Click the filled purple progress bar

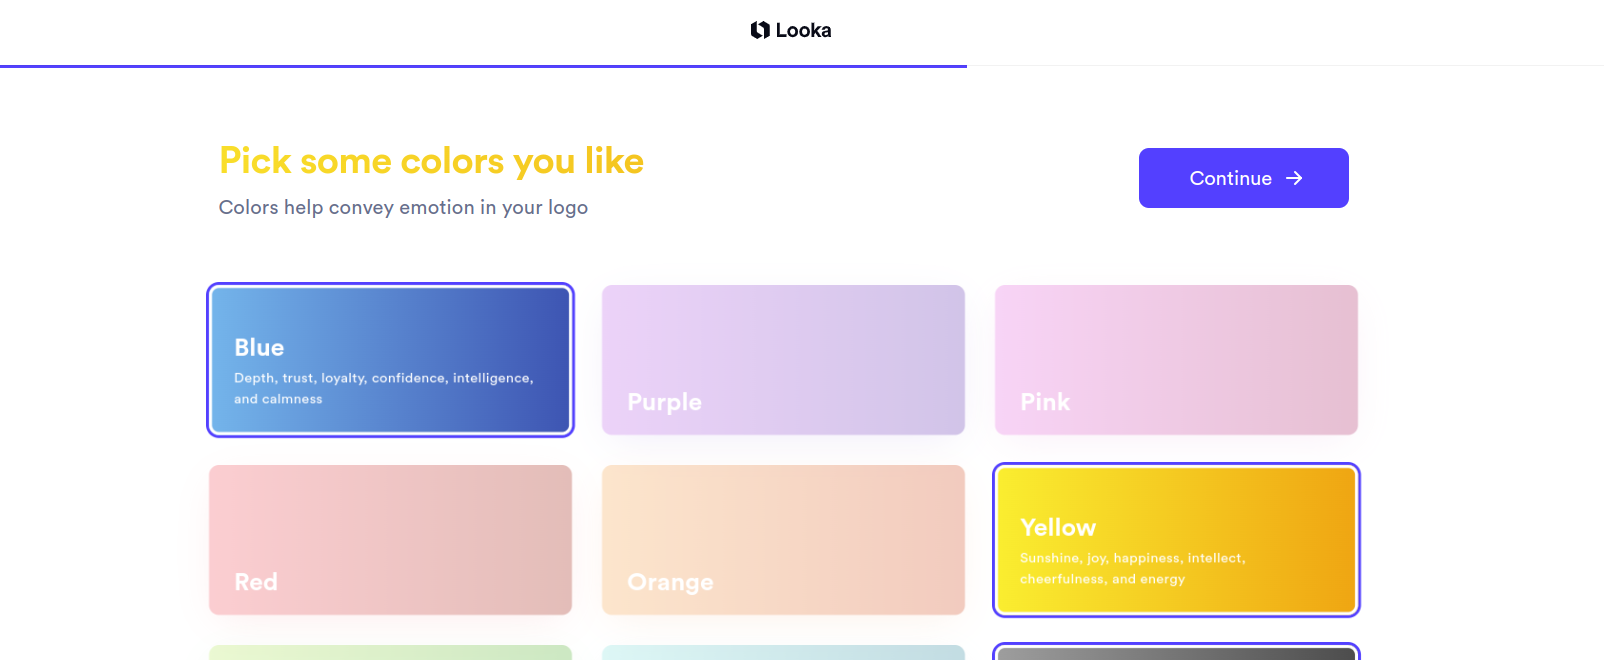coord(483,66)
